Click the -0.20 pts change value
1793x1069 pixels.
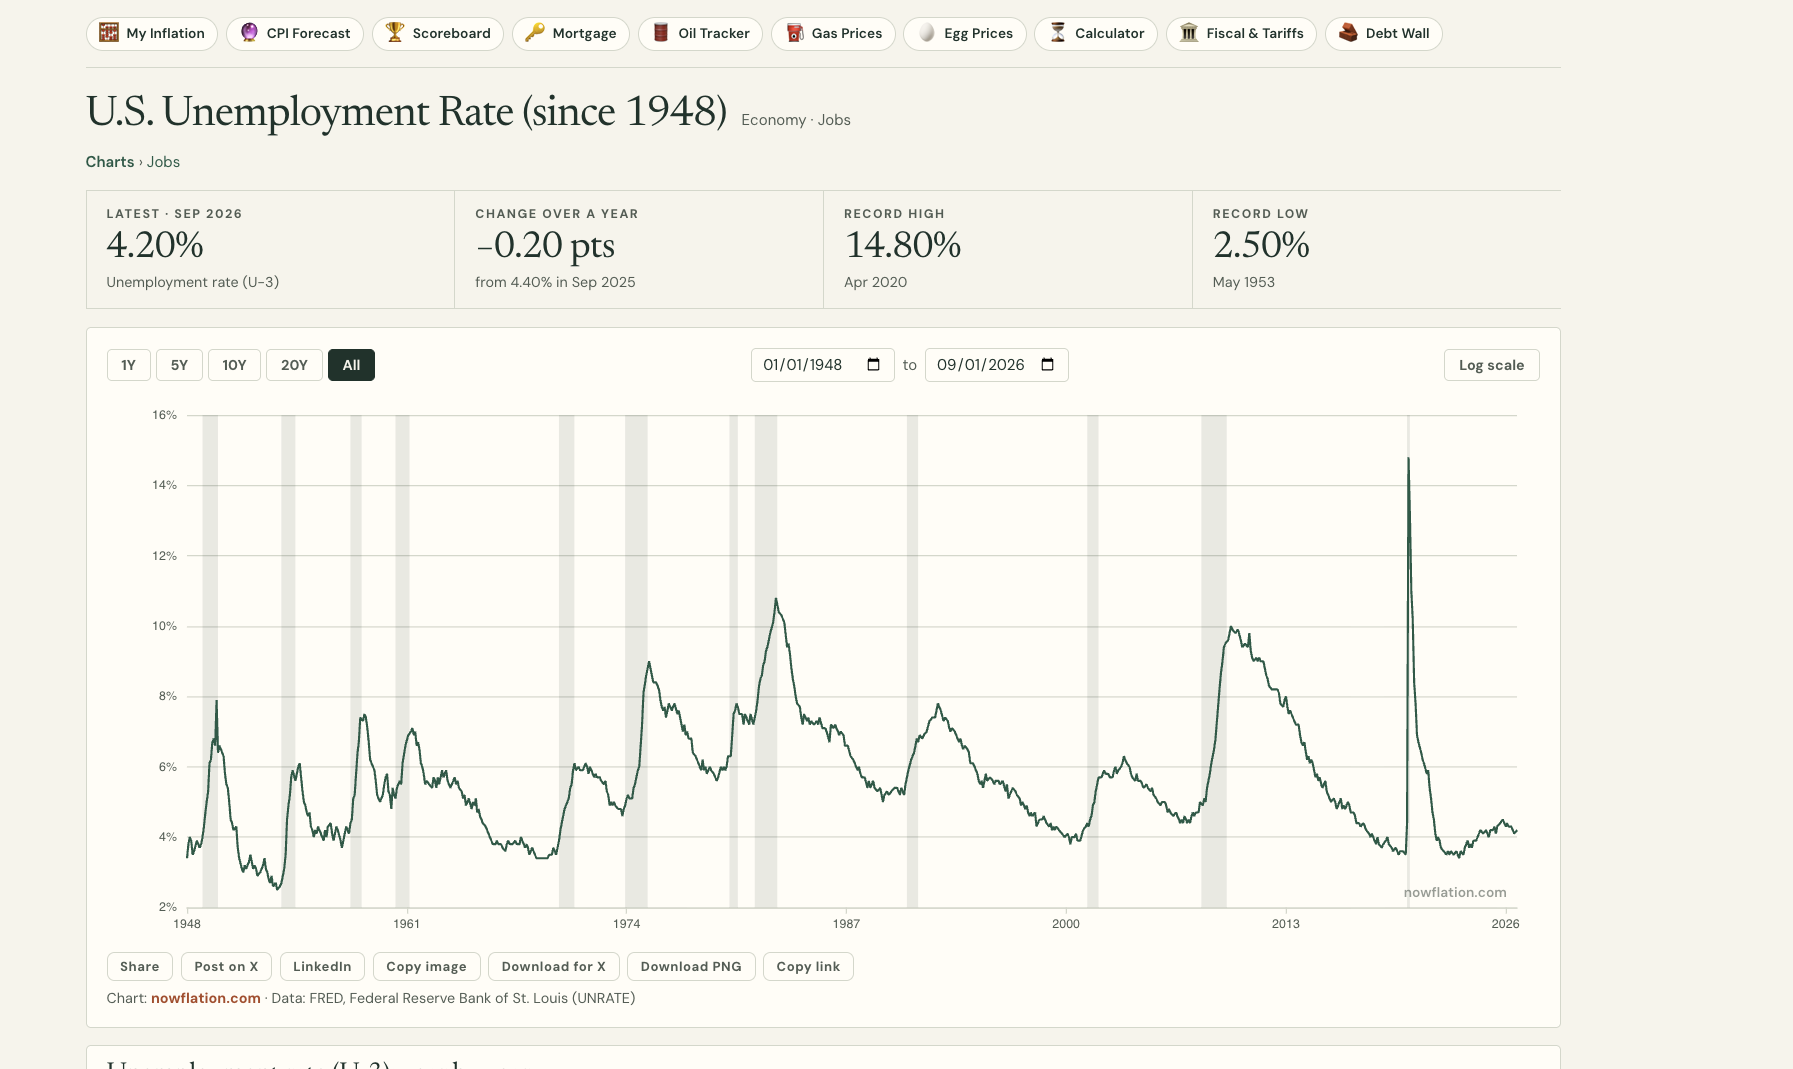pyautogui.click(x=545, y=245)
